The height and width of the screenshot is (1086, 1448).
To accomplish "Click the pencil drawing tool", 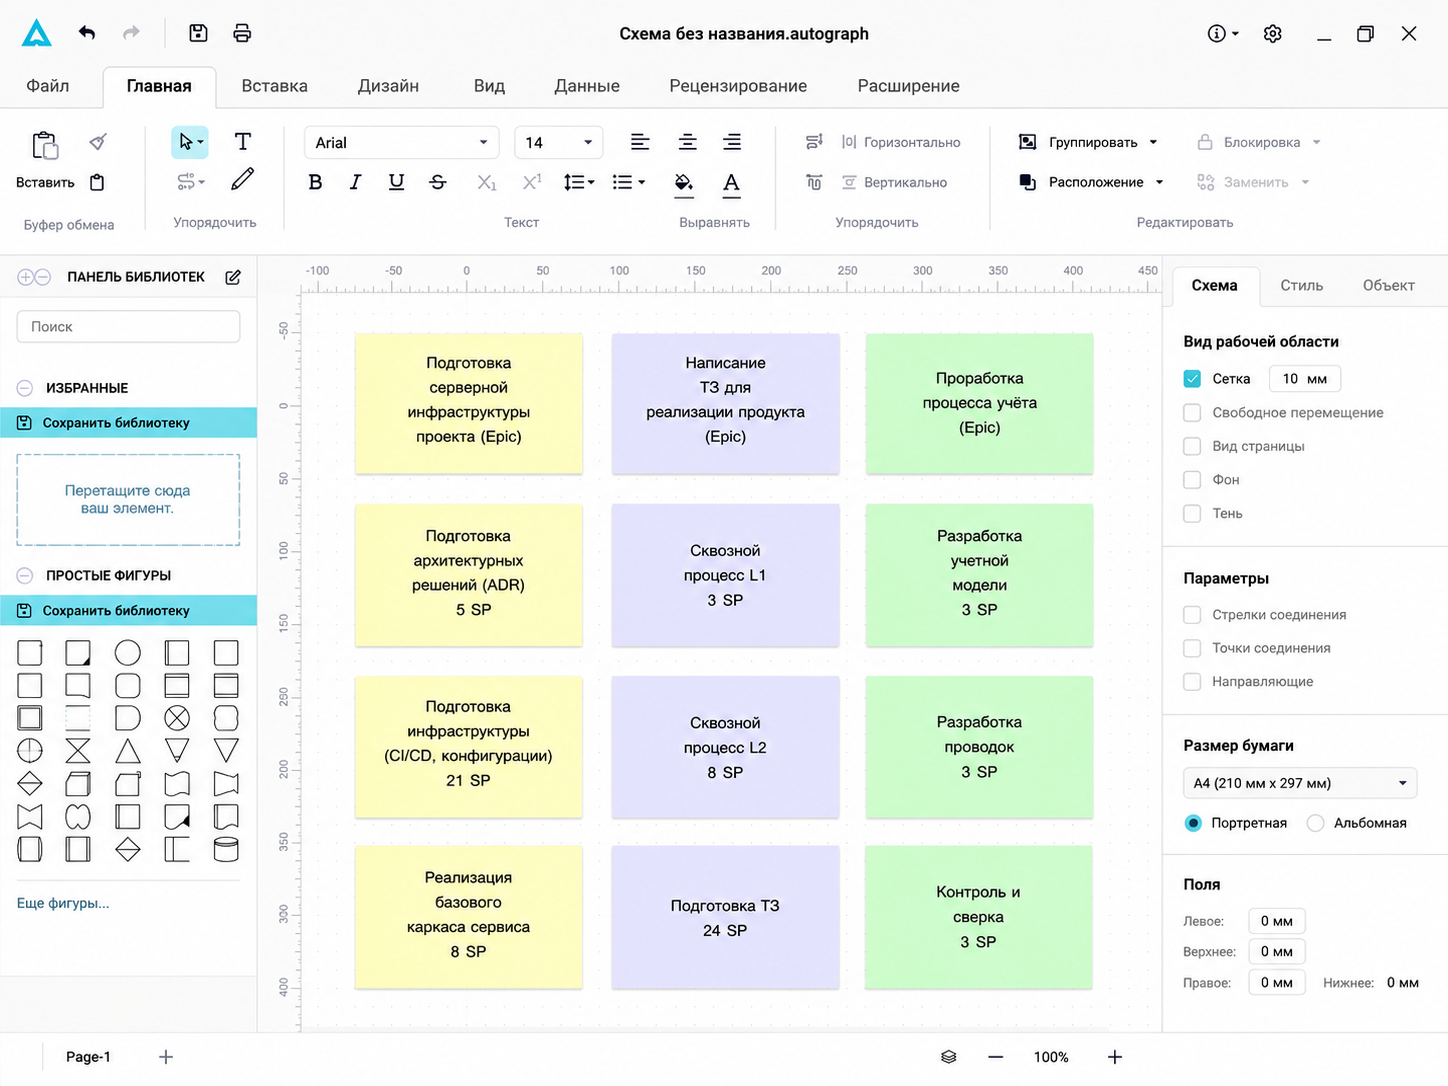I will 242,180.
